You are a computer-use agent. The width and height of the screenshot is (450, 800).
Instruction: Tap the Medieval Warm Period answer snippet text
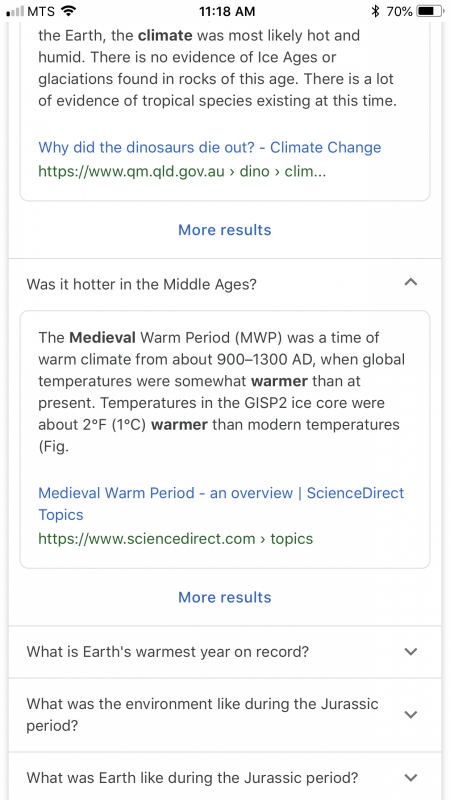[x=221, y=392]
